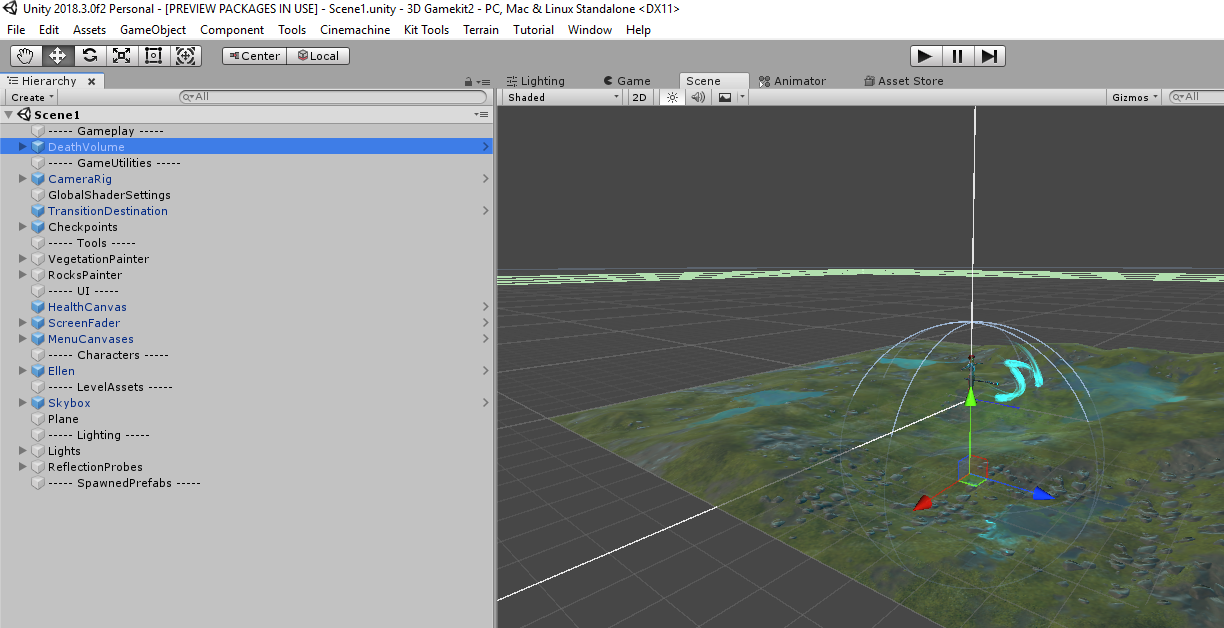The width and height of the screenshot is (1224, 628).
Task: Click the Pause button
Action: click(x=958, y=56)
